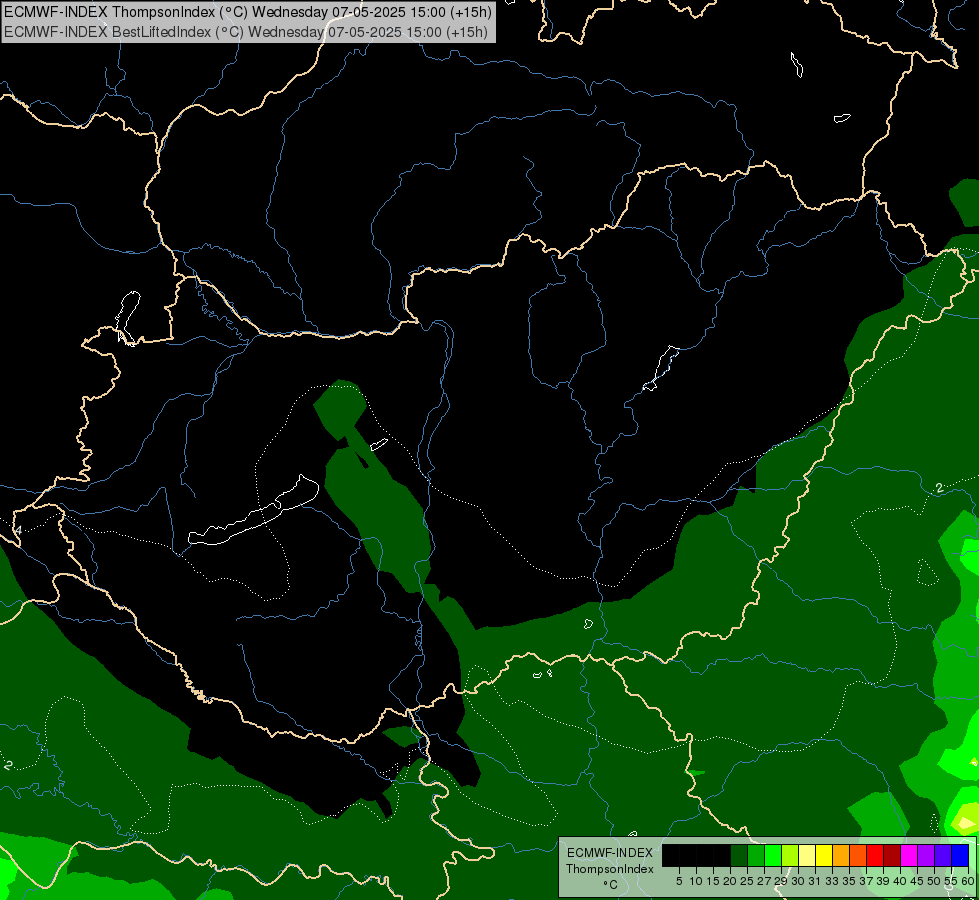Click legend scale value 30

click(x=798, y=881)
